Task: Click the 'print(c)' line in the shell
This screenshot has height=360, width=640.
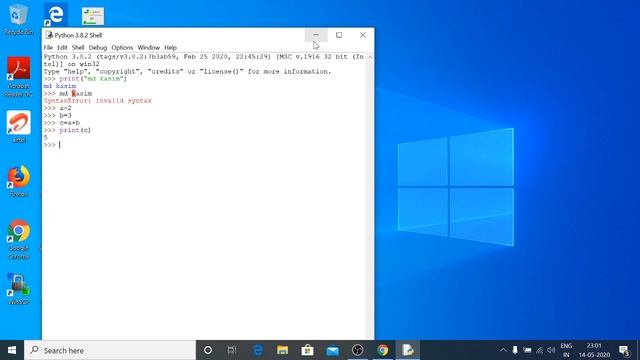Action: click(x=67, y=130)
